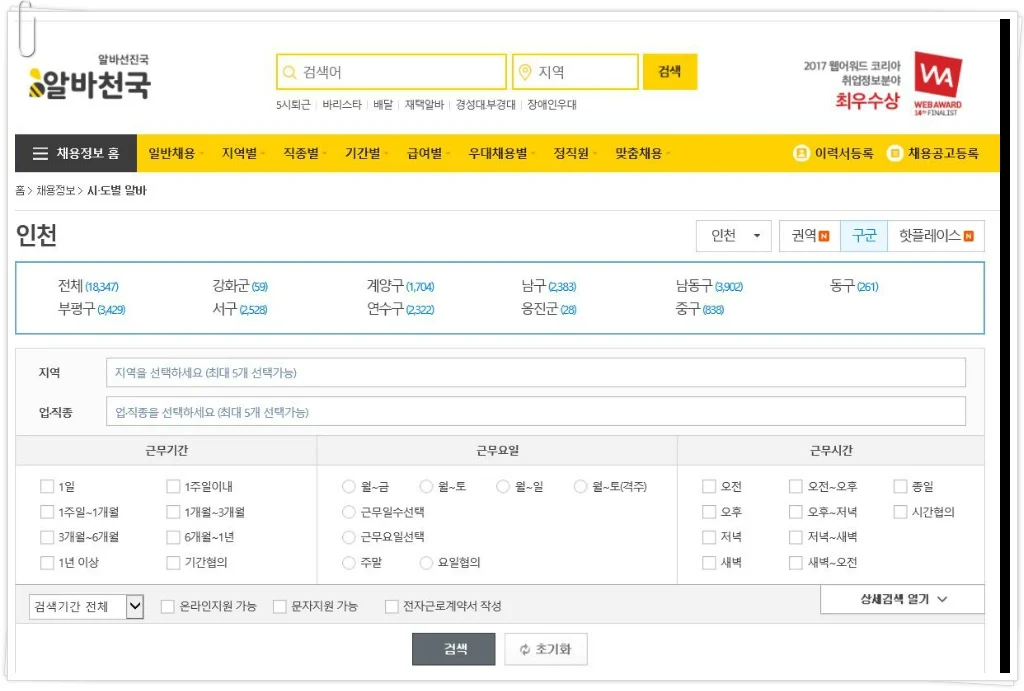The image size is (1024, 691).
Task: Click the hamburger icon beside 채용정보 홈
Action: click(x=40, y=153)
